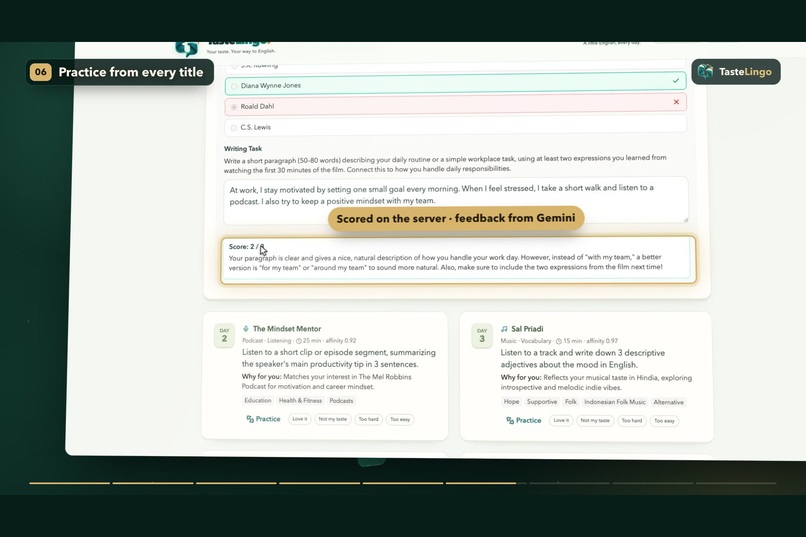This screenshot has height=537, width=806.
Task: Click the Education tag
Action: pos(258,400)
